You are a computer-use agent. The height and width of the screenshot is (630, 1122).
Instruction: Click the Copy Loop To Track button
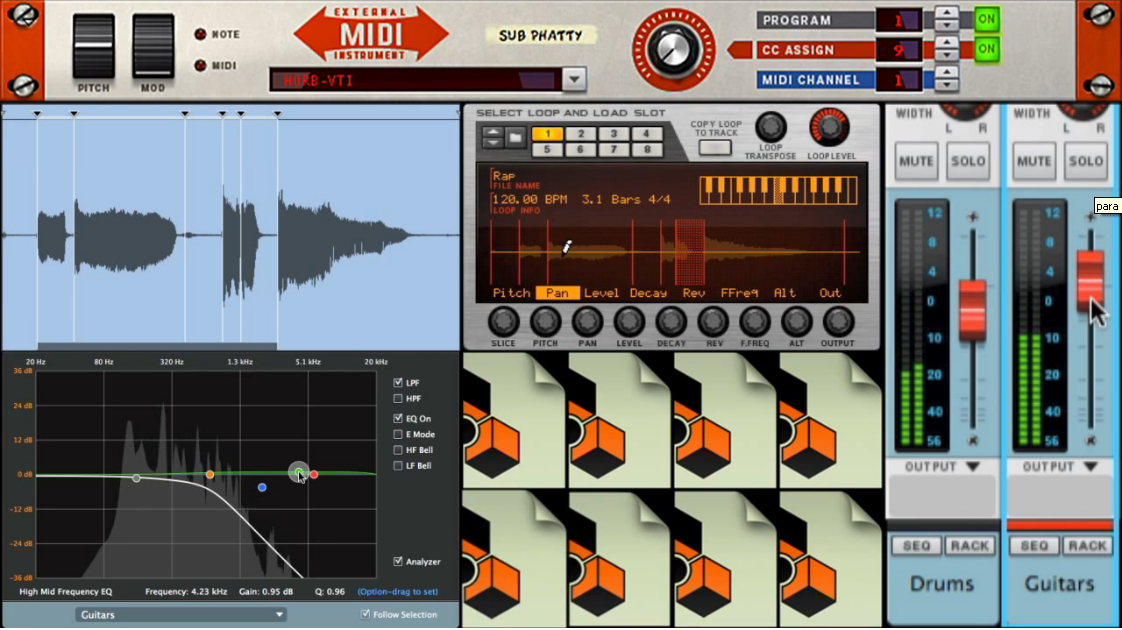(715, 147)
